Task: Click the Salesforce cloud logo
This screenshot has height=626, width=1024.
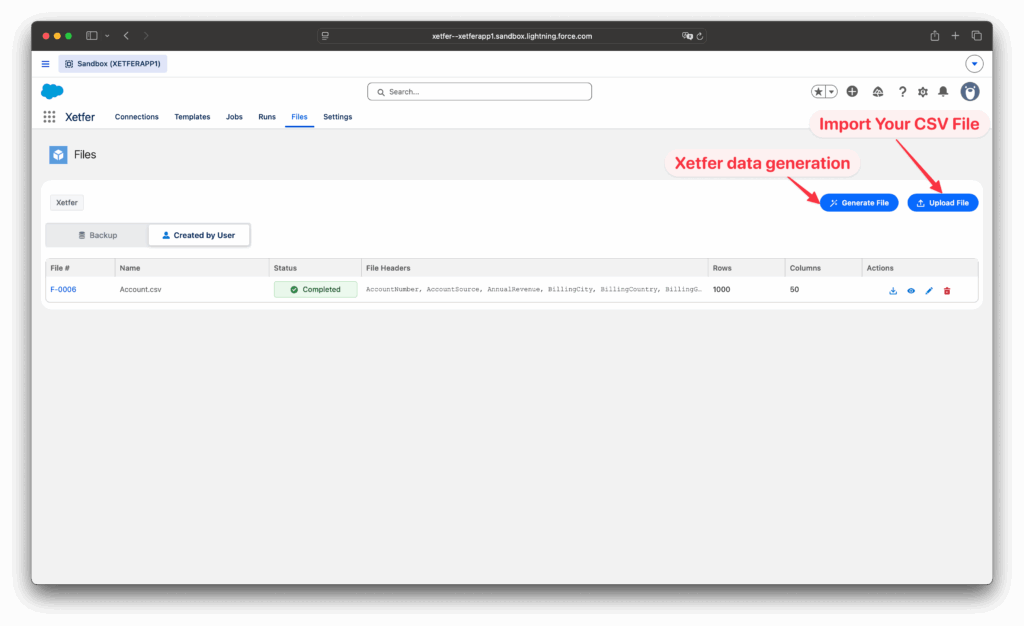Action: click(x=52, y=91)
